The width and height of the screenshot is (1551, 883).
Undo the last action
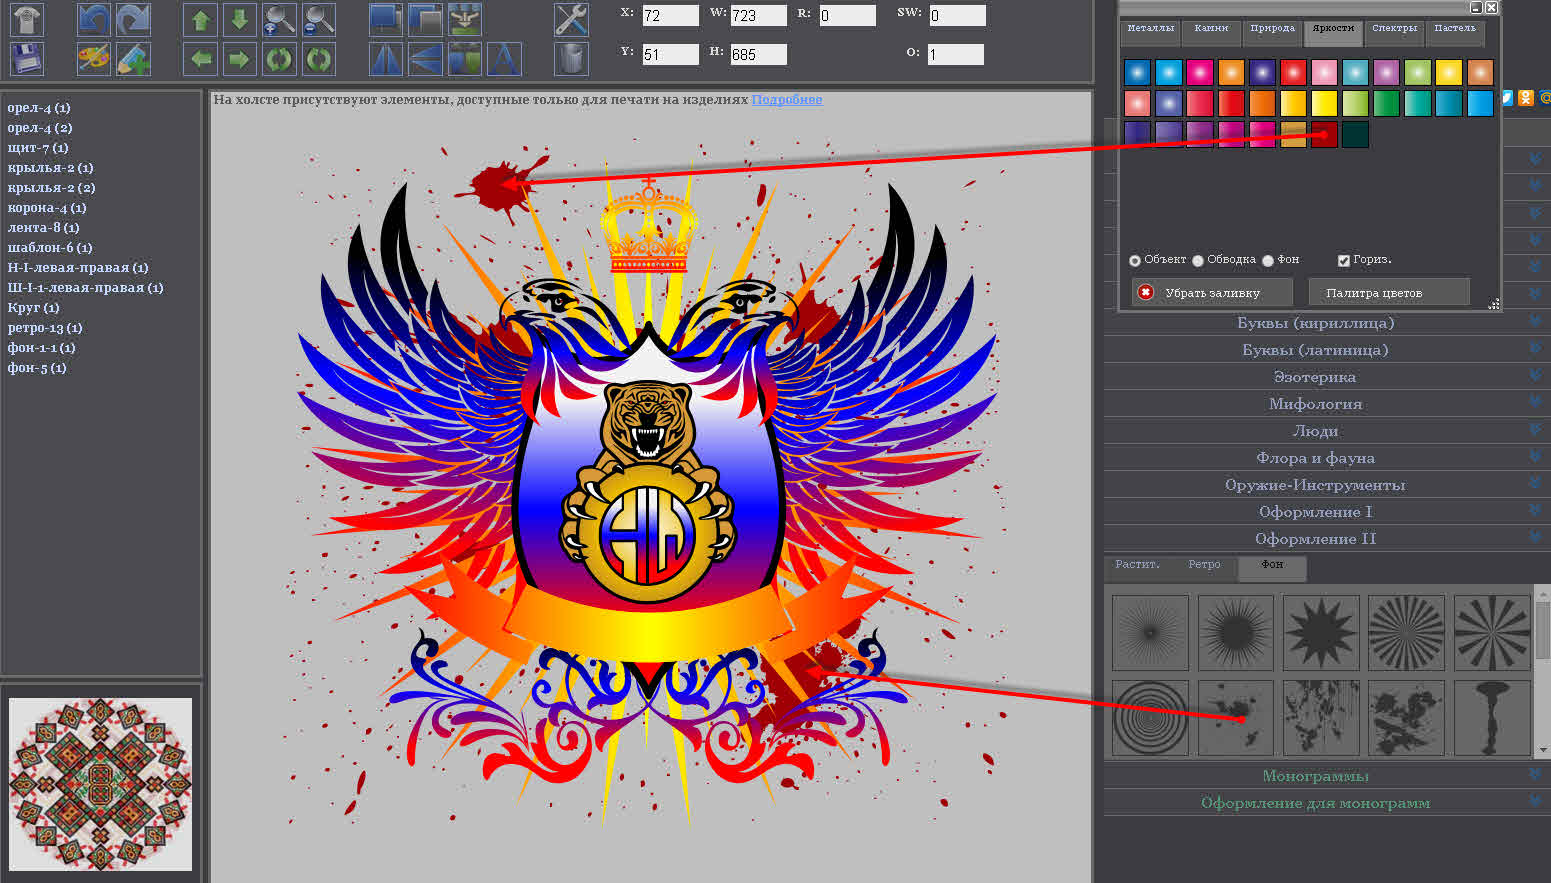[x=94, y=19]
